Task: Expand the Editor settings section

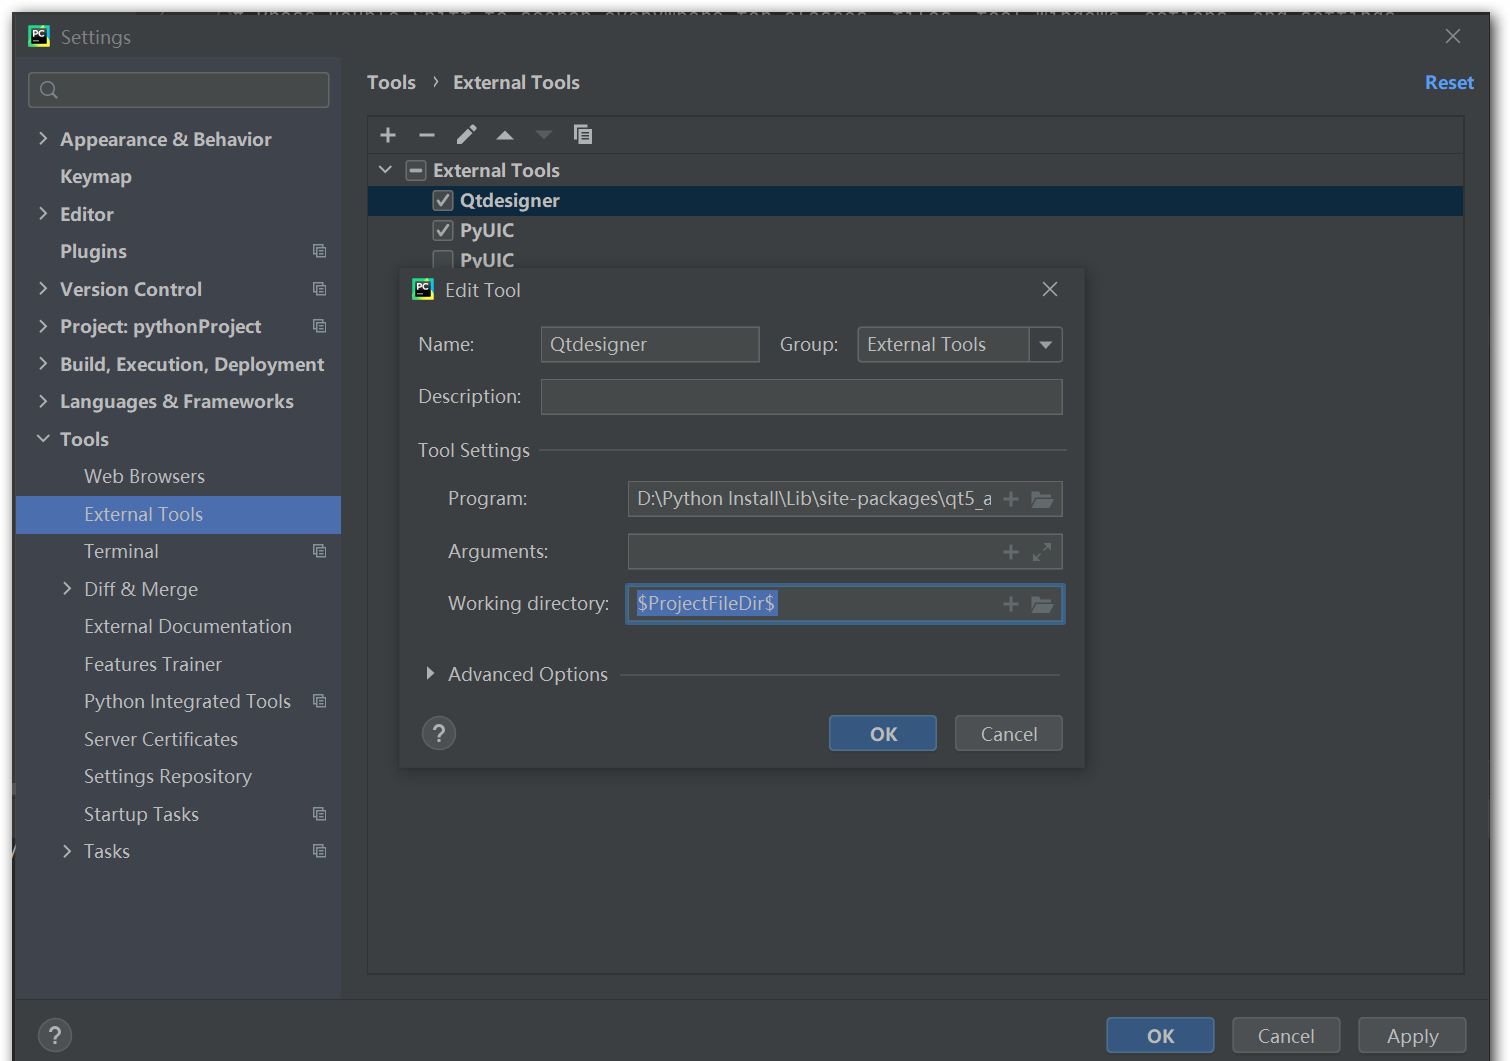Action: 43,214
